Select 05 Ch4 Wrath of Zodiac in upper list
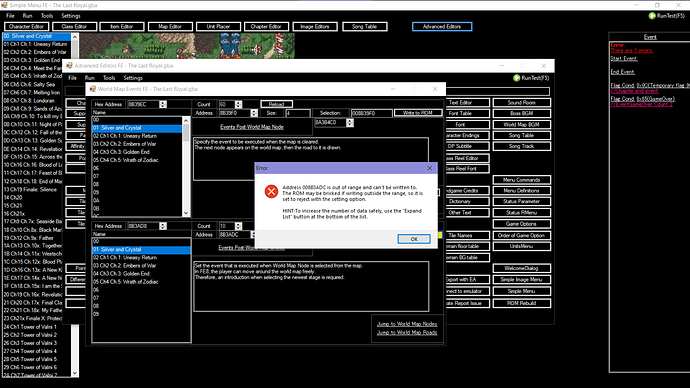 coord(137,160)
